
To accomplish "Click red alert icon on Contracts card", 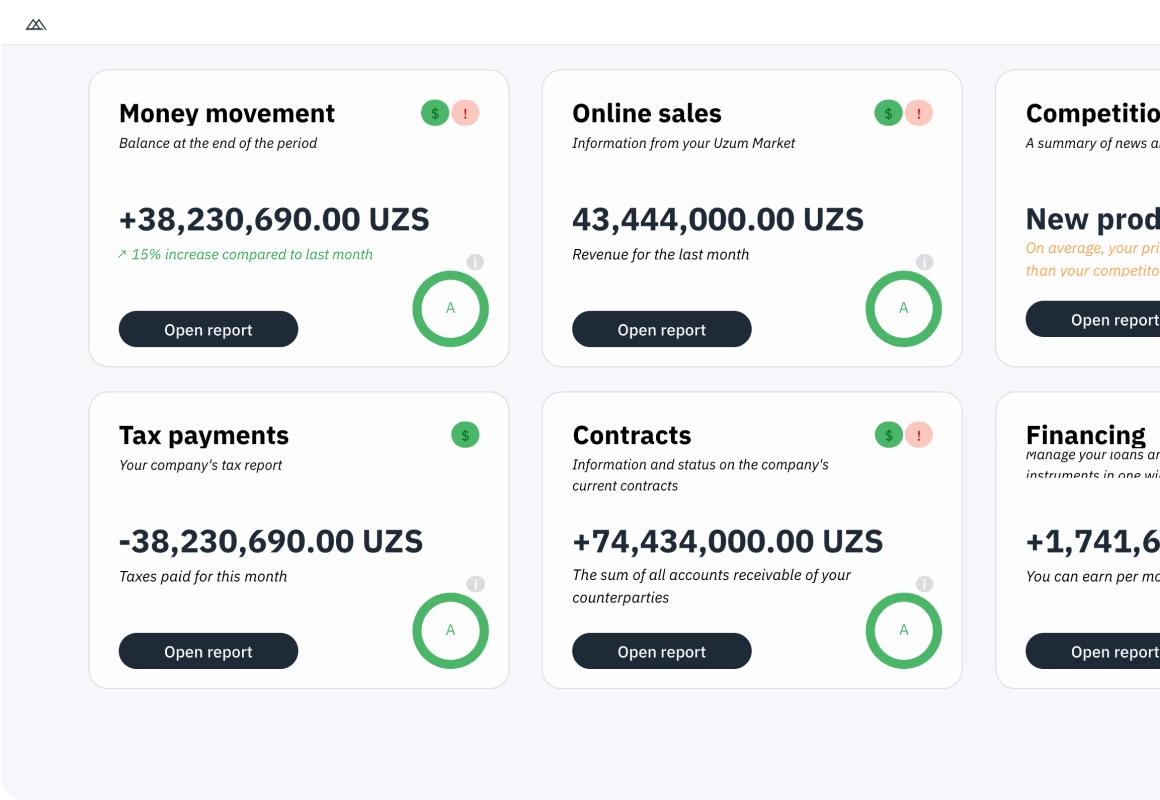I will [919, 435].
